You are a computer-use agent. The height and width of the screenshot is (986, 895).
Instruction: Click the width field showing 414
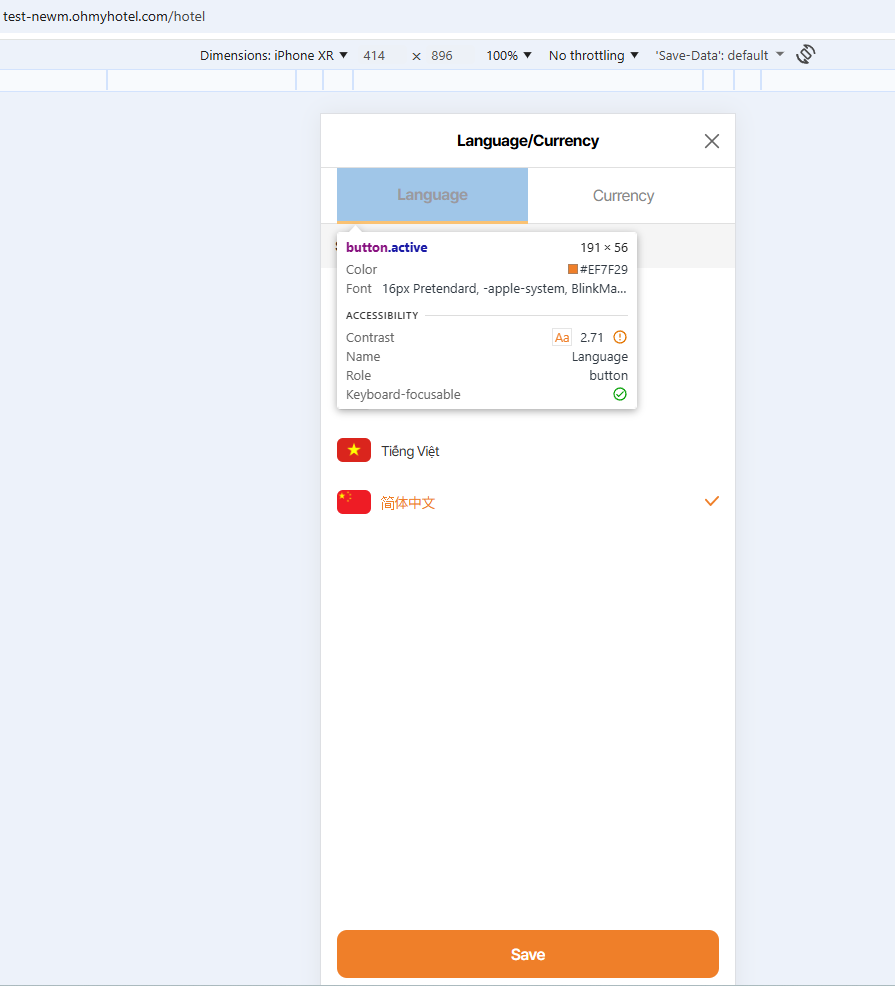click(x=374, y=55)
